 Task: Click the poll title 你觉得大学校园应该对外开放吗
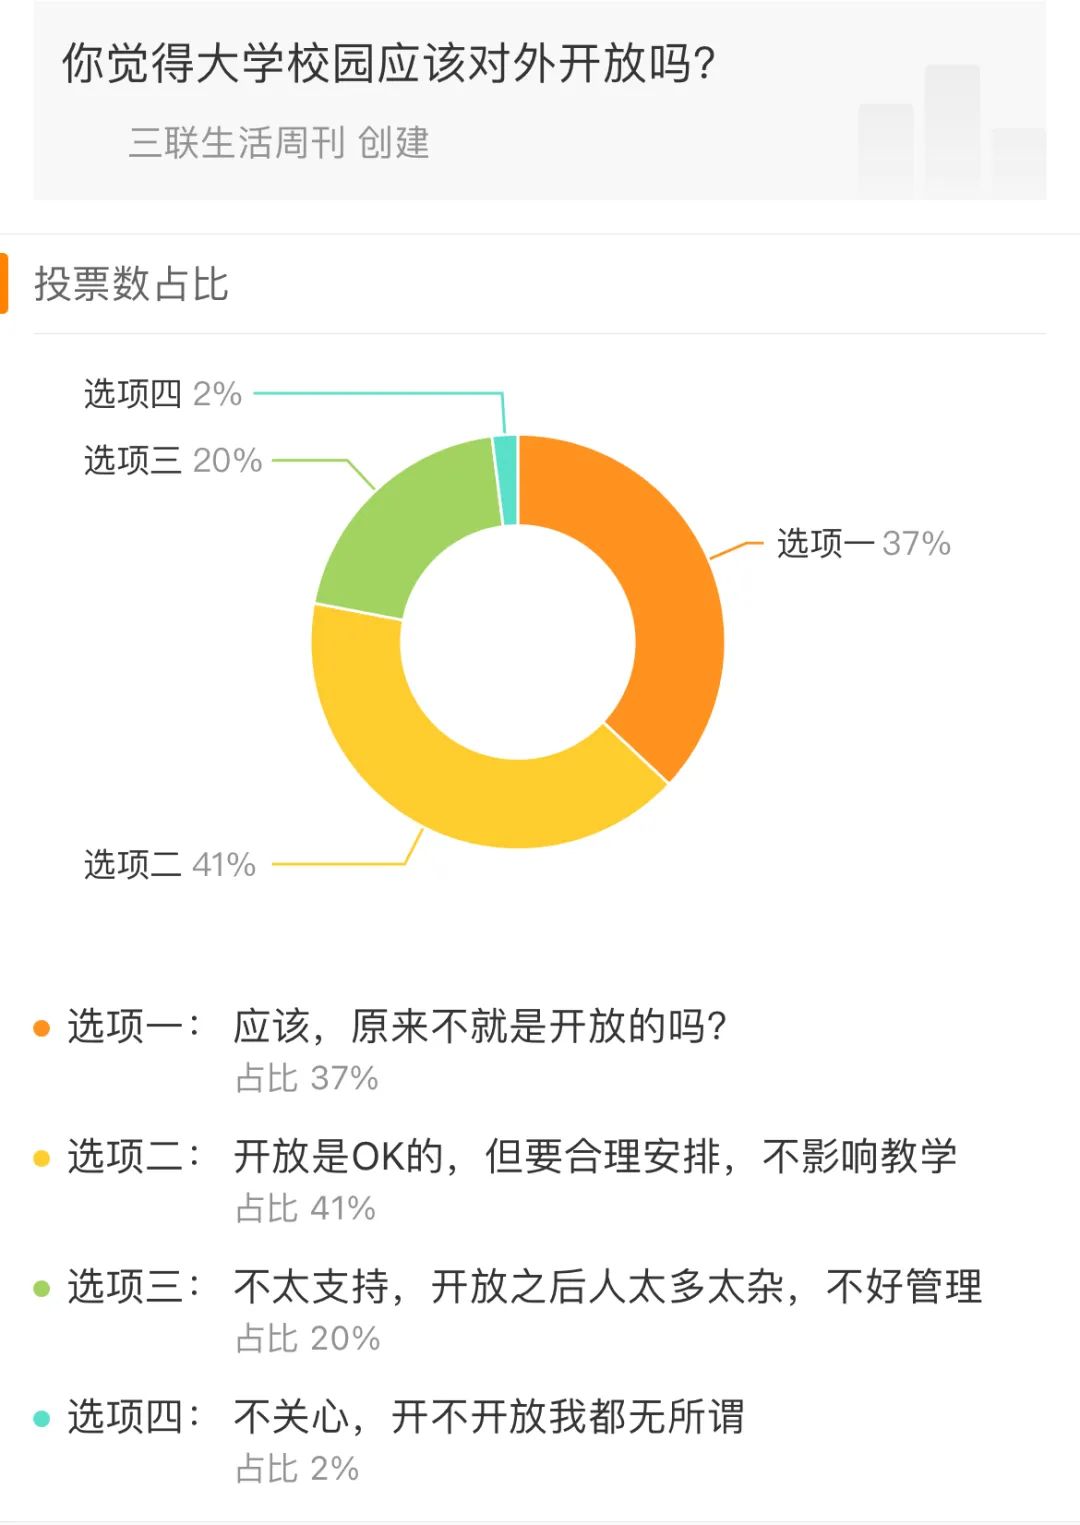(x=389, y=63)
